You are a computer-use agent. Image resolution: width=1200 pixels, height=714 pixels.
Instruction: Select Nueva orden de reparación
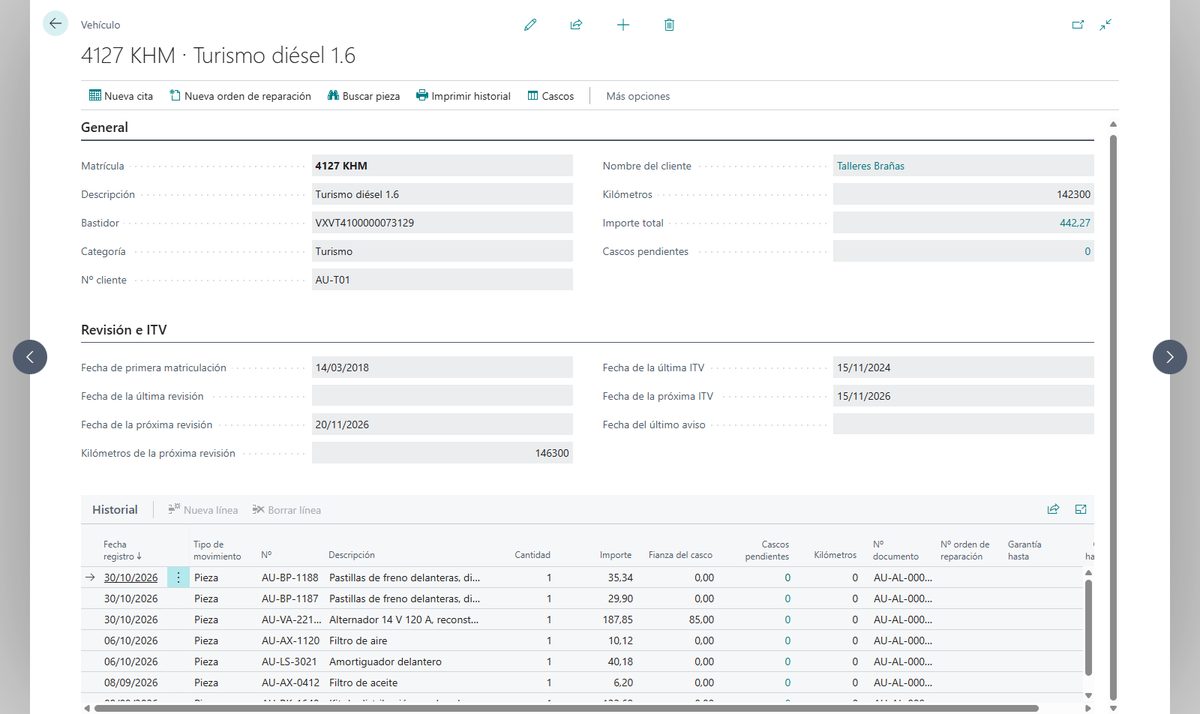pyautogui.click(x=240, y=96)
